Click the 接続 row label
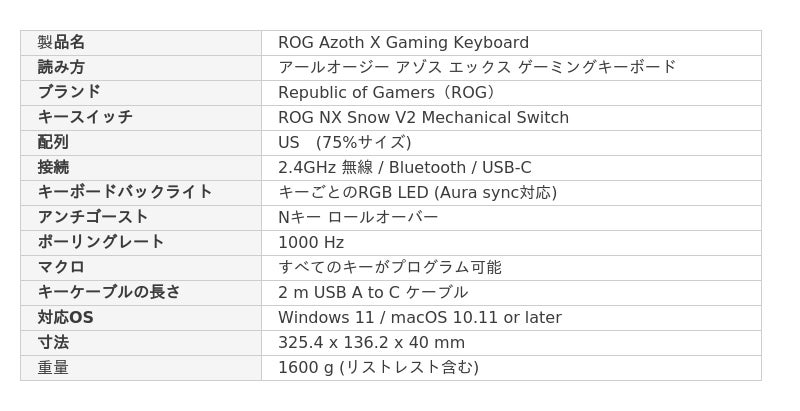This screenshot has height=411, width=800. 53,168
